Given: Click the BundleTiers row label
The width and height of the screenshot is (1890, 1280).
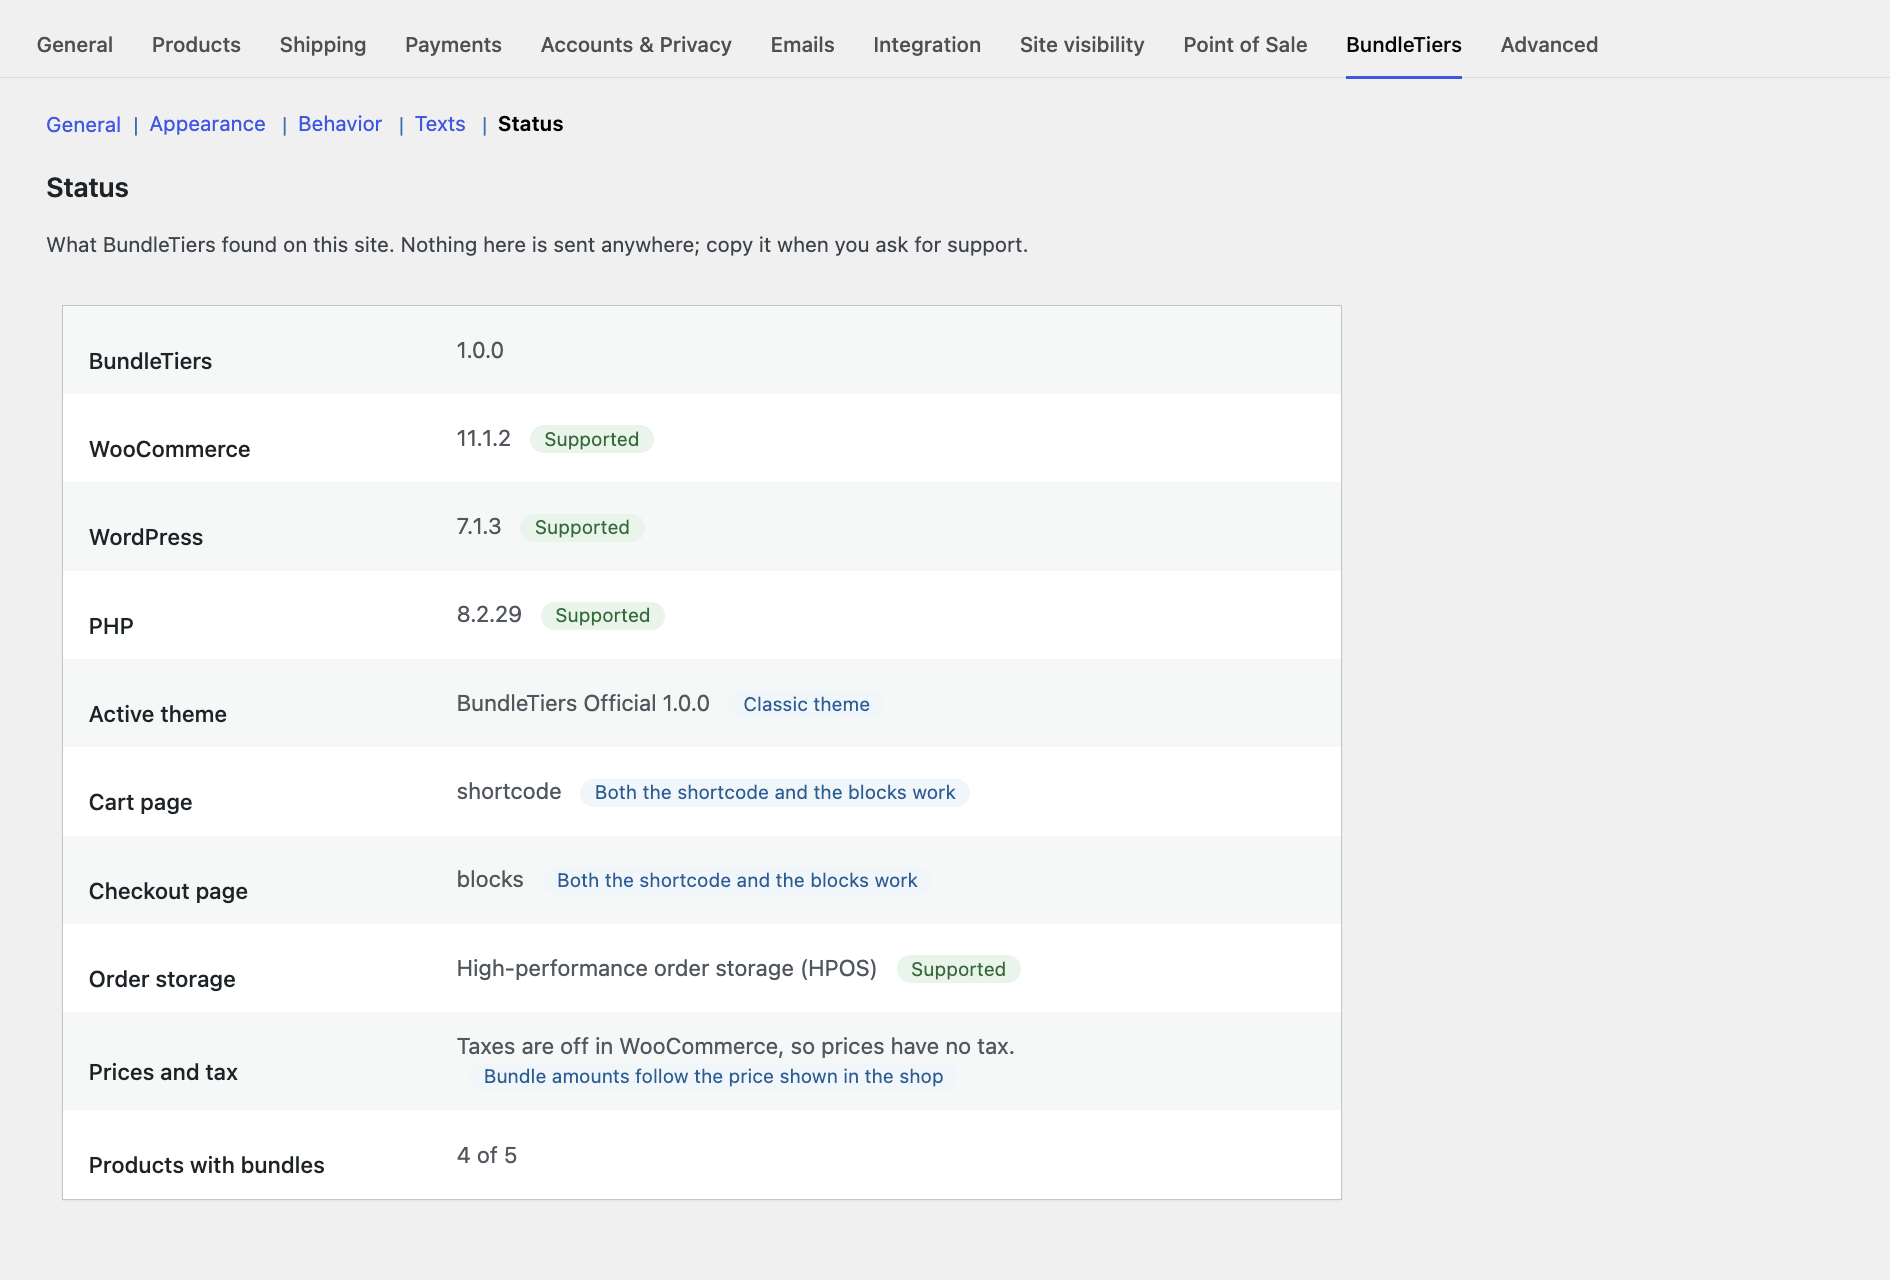Looking at the screenshot, I should (150, 361).
